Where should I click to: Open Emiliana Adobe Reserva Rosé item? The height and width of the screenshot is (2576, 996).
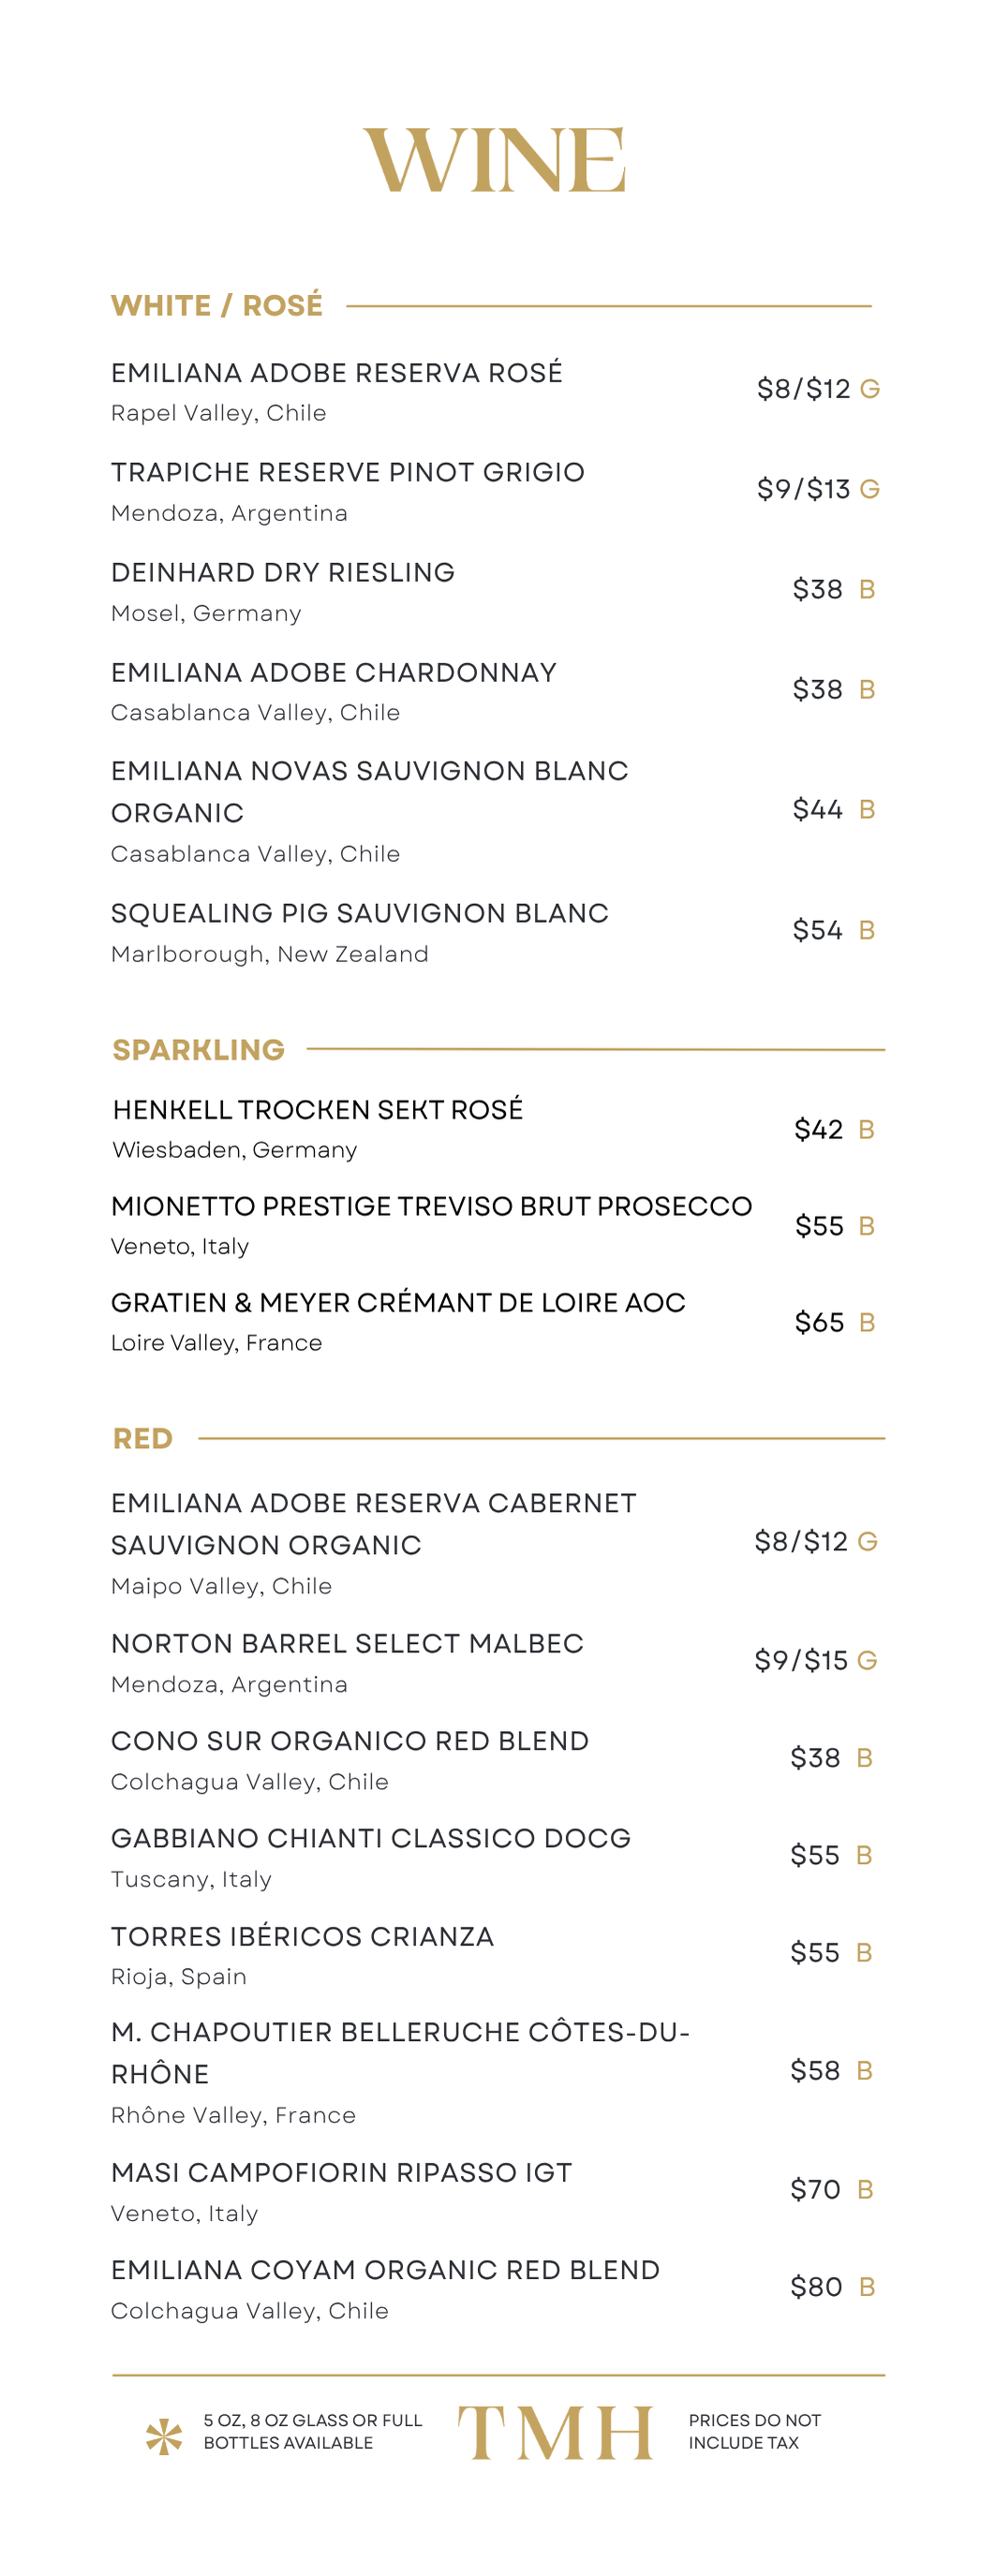[x=337, y=373]
